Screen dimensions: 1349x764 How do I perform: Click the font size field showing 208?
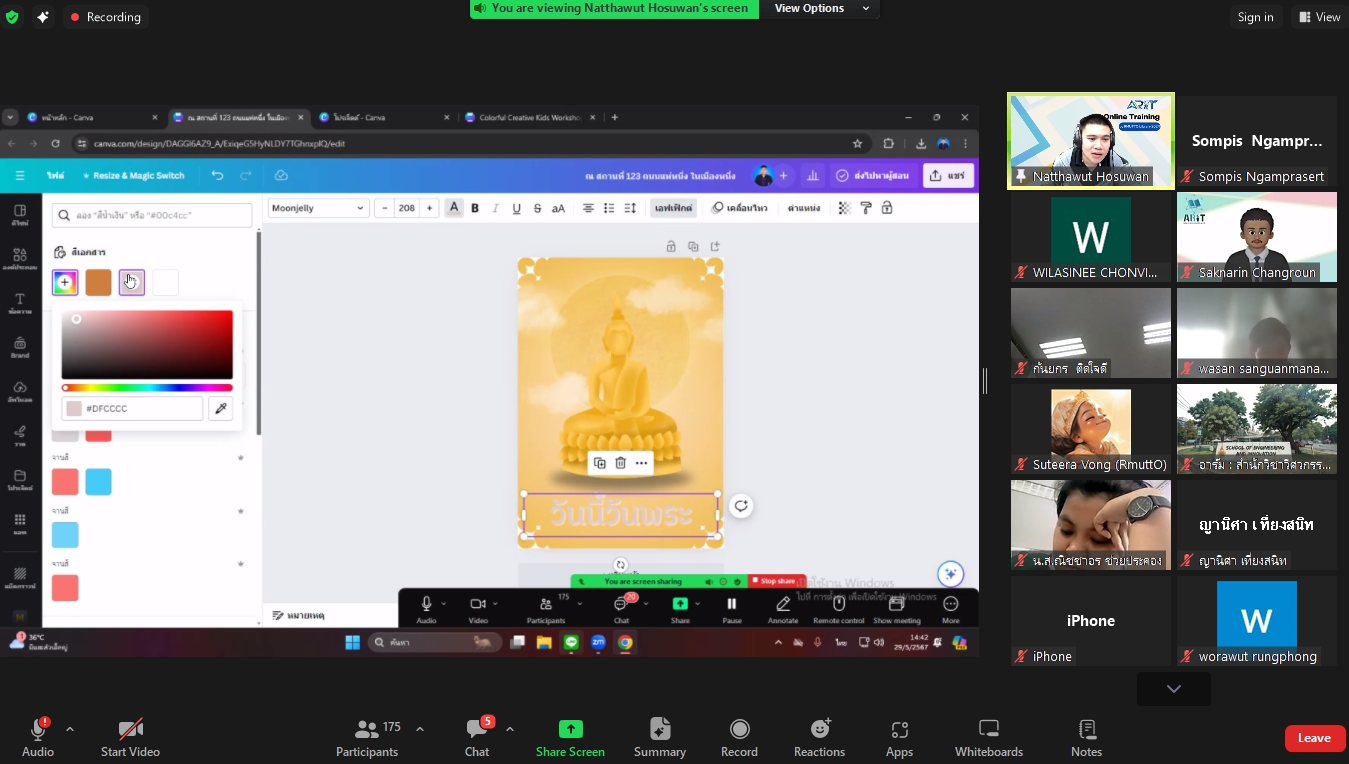[x=407, y=208]
